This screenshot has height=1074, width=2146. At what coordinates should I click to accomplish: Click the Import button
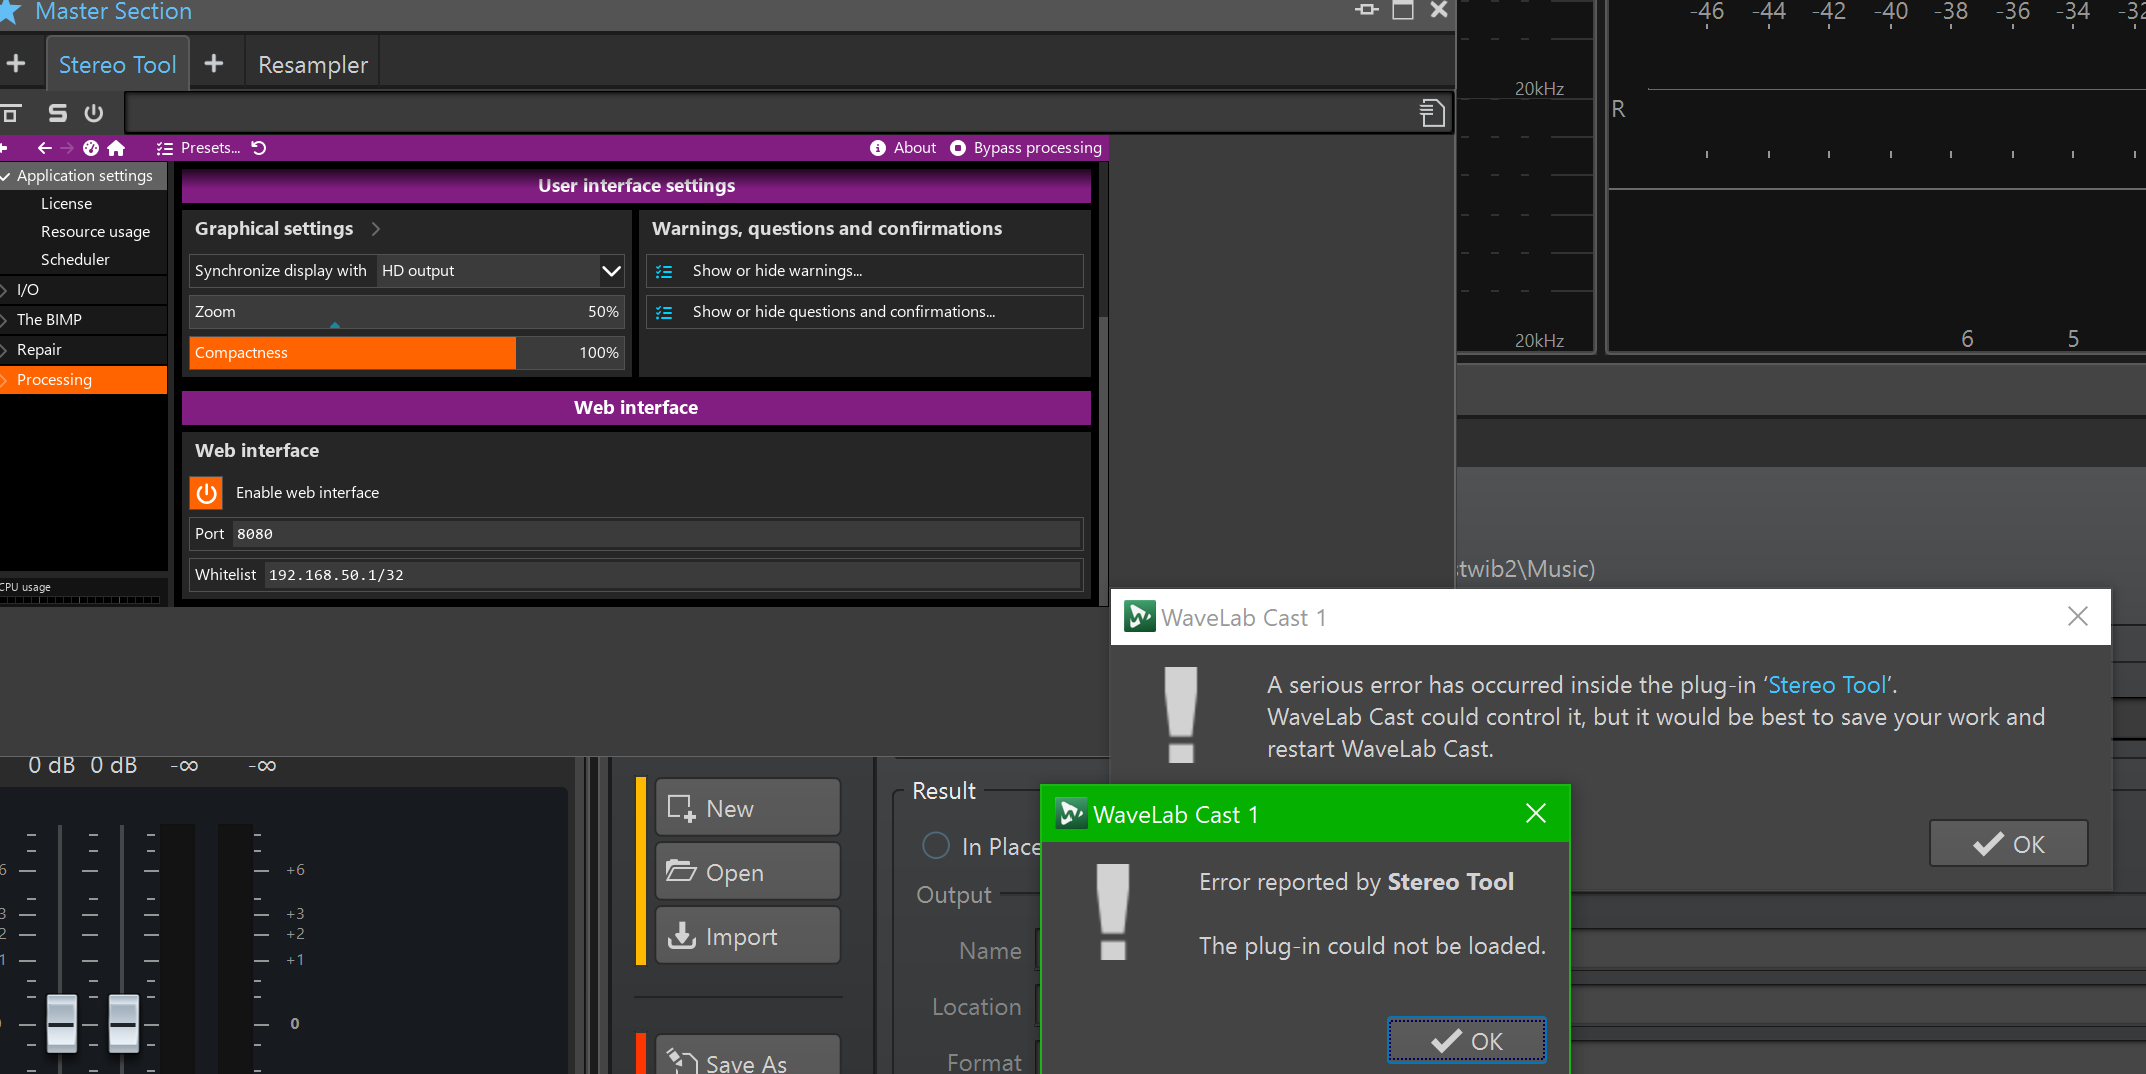tap(748, 936)
